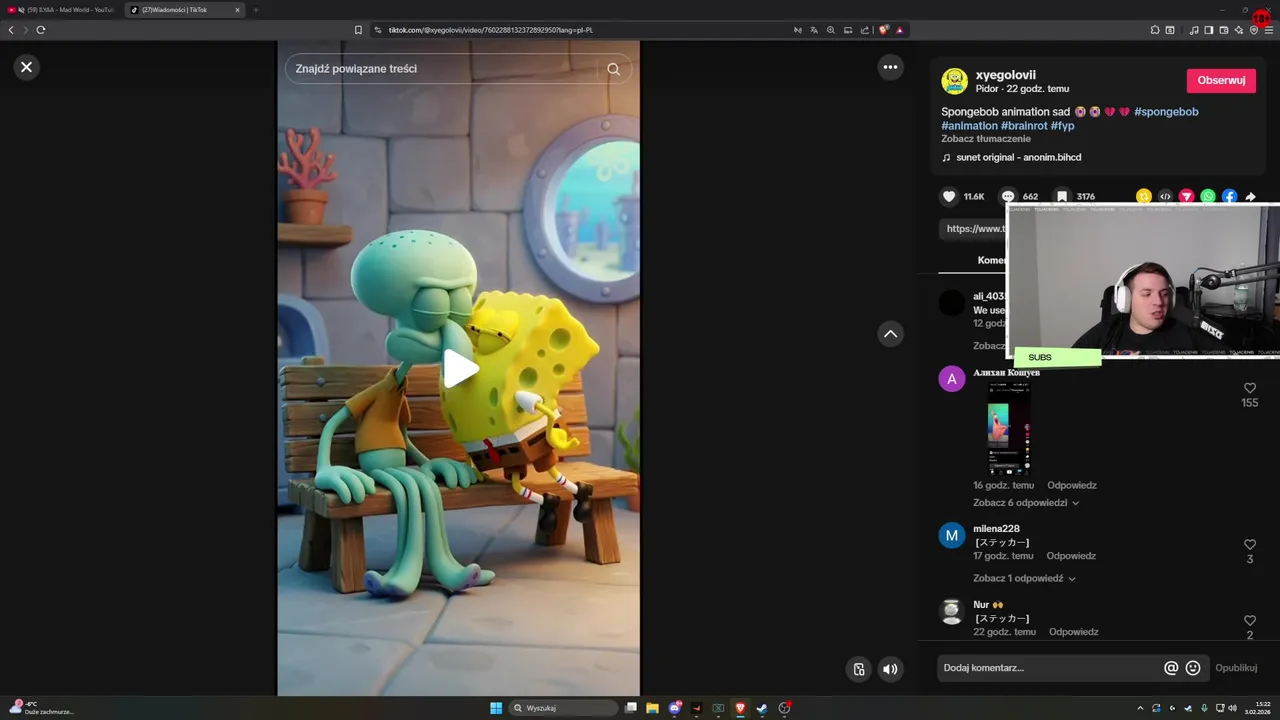This screenshot has height=720, width=1280.
Task: Bookmark page via address bar bookmark icon
Action: click(358, 30)
